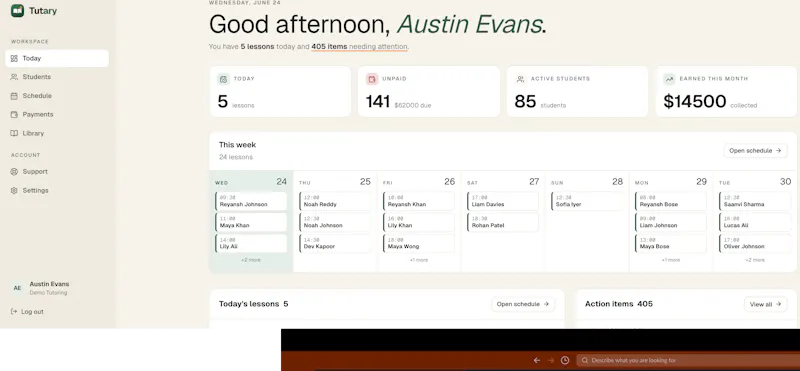Open Maya Bose 13:00 lesson
The width and height of the screenshot is (800, 371).
click(x=671, y=243)
